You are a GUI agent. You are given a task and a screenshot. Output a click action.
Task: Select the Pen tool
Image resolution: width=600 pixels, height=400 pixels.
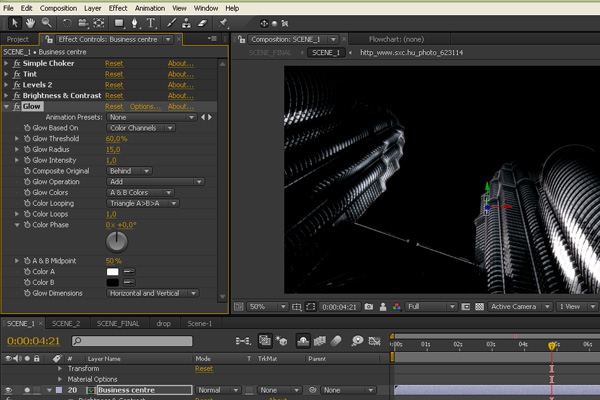135,23
